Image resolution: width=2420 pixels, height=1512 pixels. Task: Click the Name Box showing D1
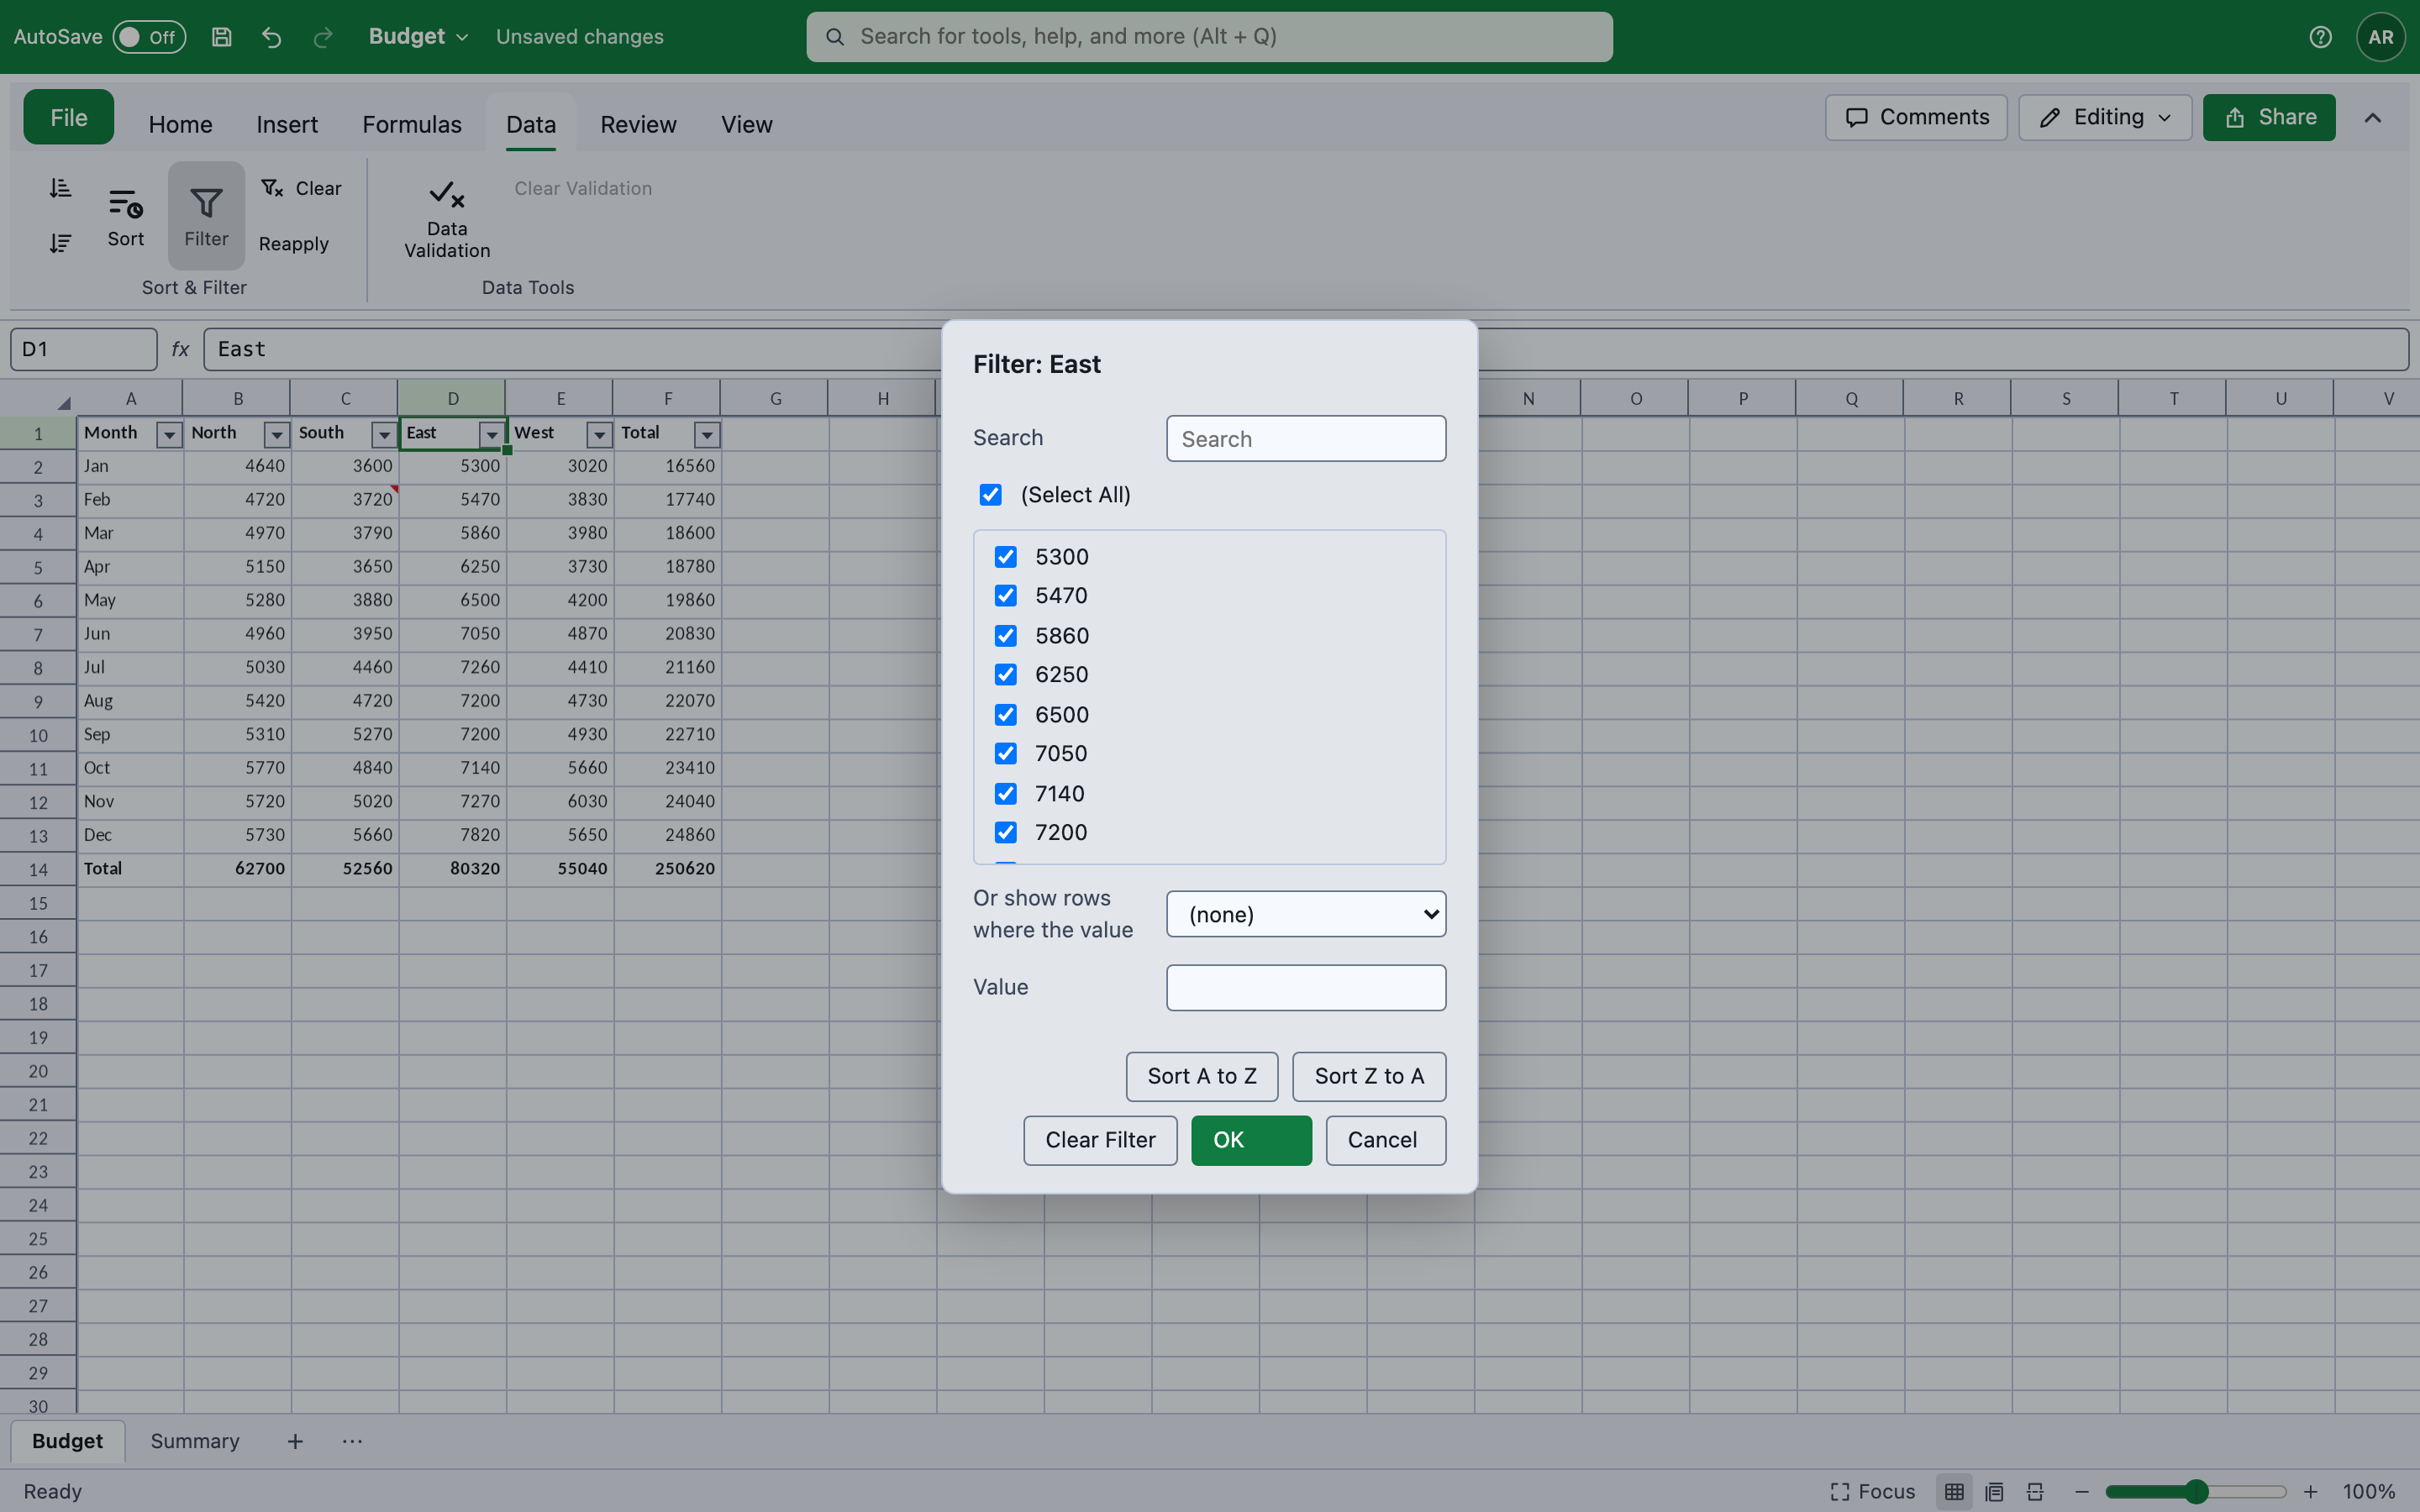pyautogui.click(x=84, y=349)
